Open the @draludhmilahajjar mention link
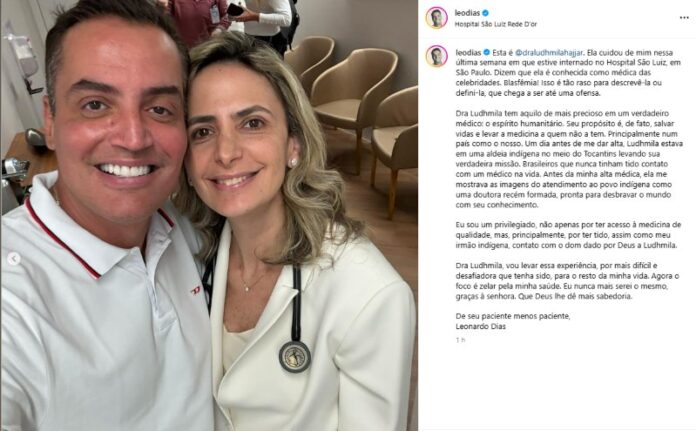The height and width of the screenshot is (431, 696). (549, 53)
